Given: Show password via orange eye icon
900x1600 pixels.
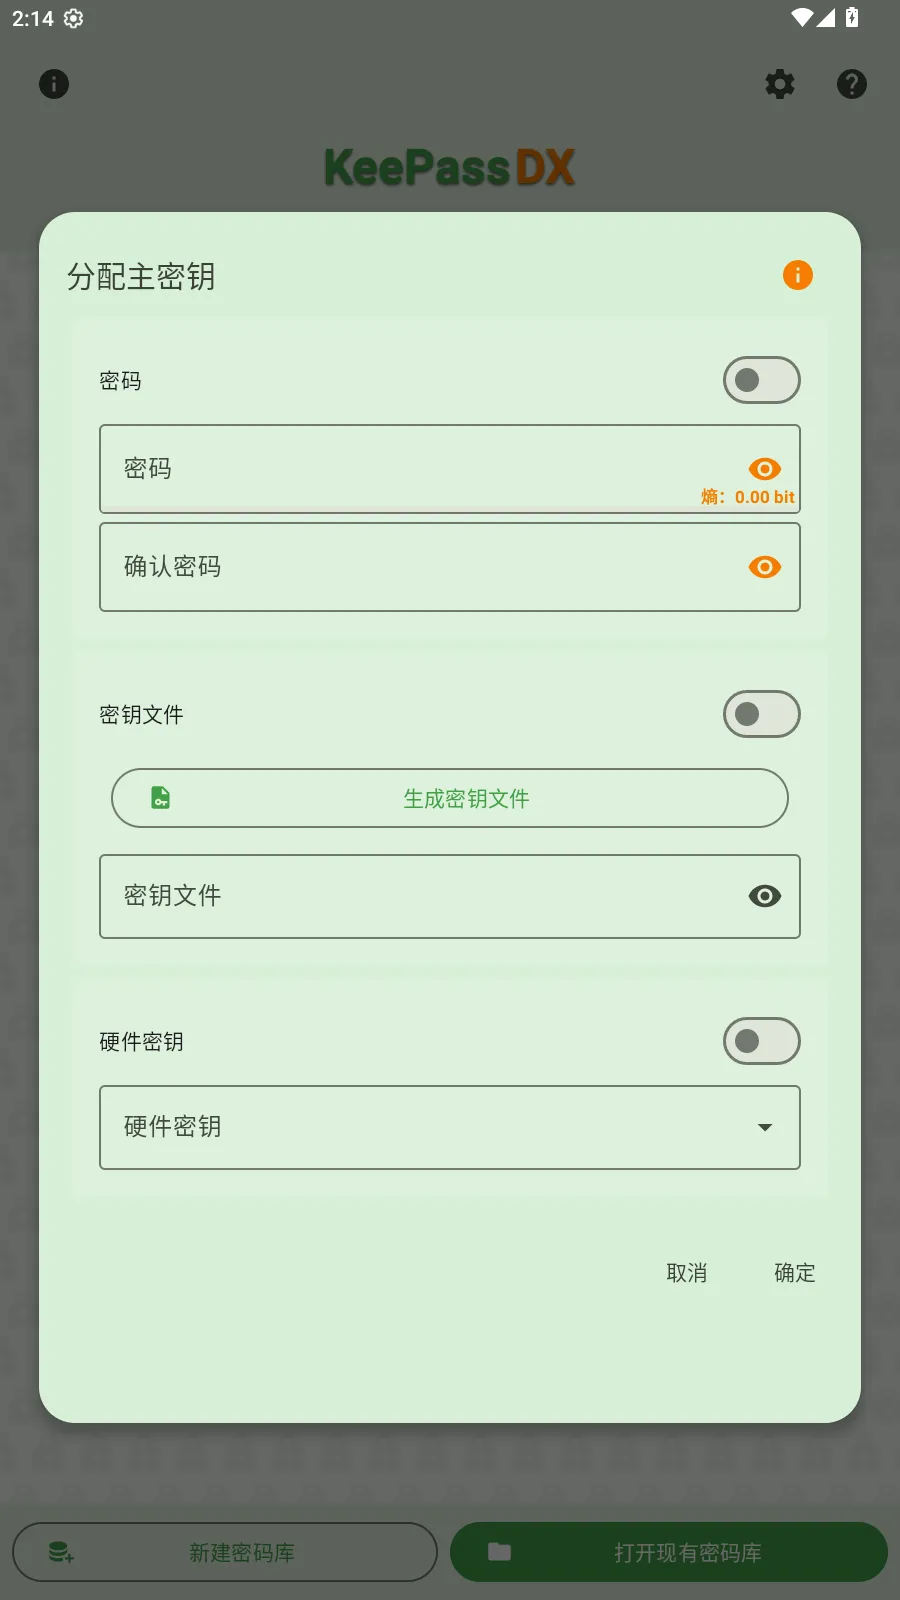Looking at the screenshot, I should tap(765, 468).
